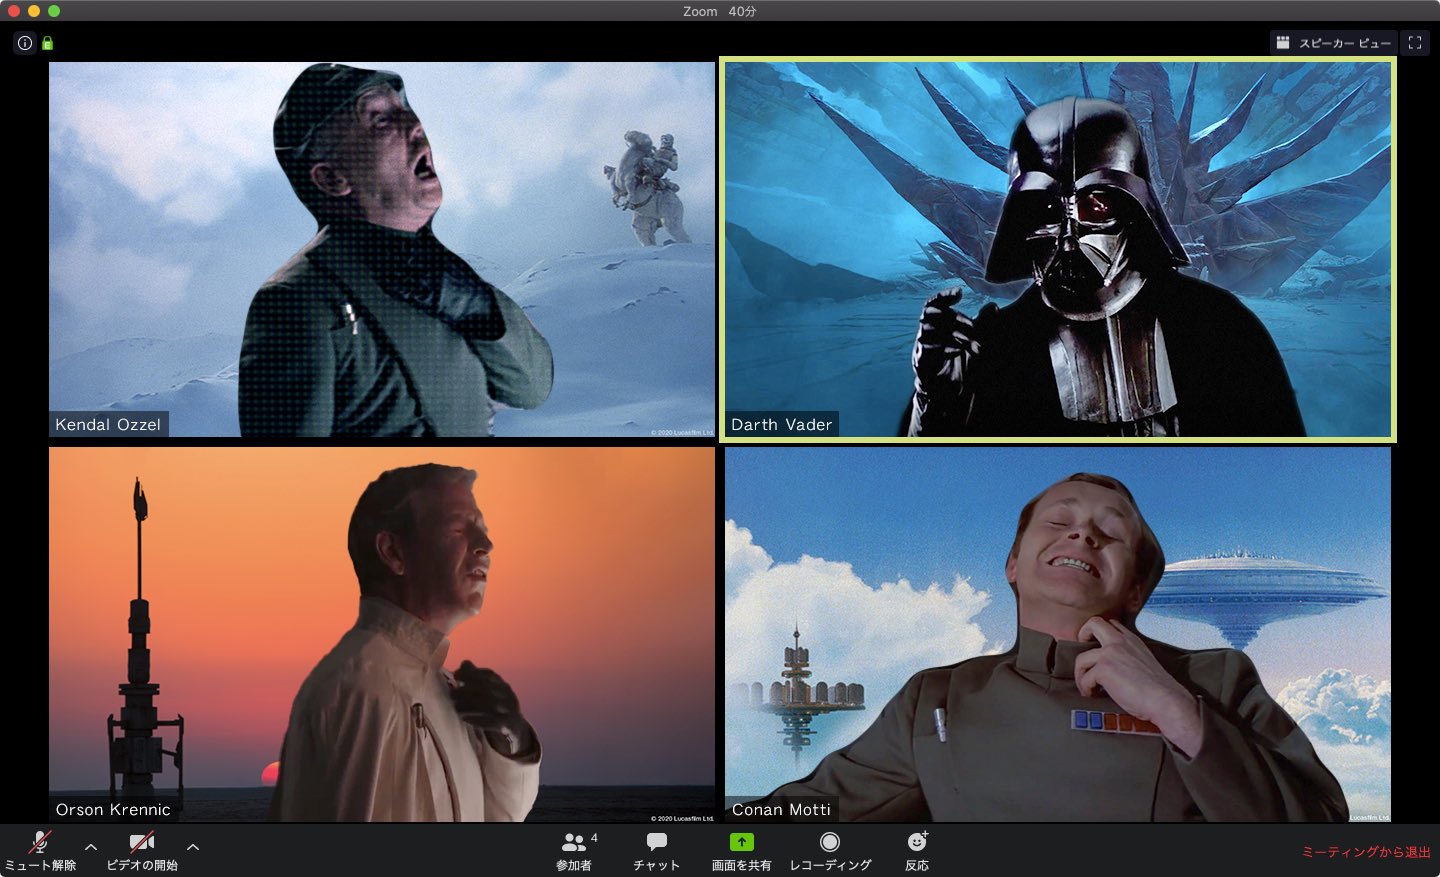This screenshot has width=1440, height=877.
Task: Start recording (レコーディング)
Action: click(x=830, y=851)
